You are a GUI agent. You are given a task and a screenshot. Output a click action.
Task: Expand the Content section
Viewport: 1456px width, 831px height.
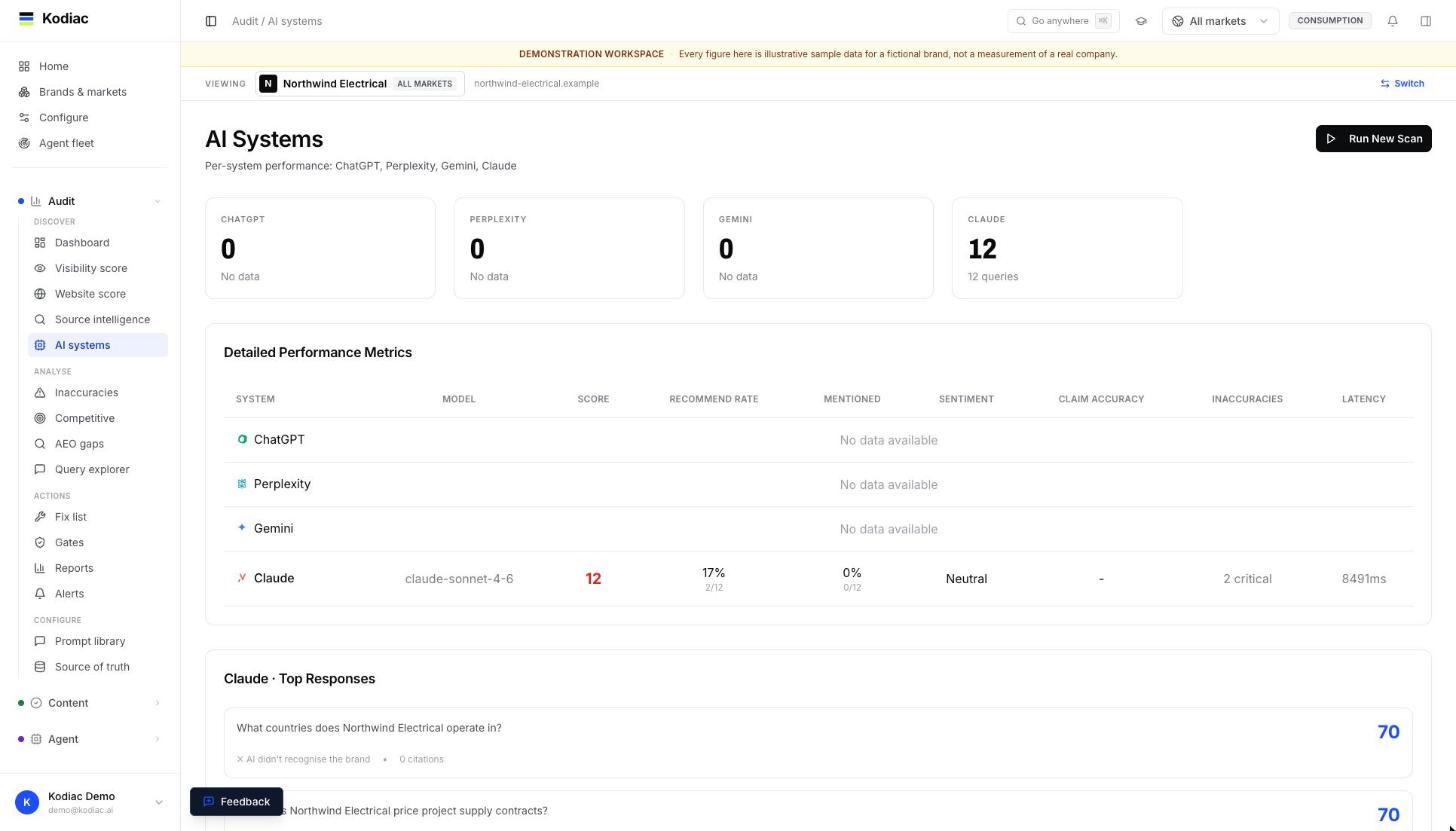[157, 703]
